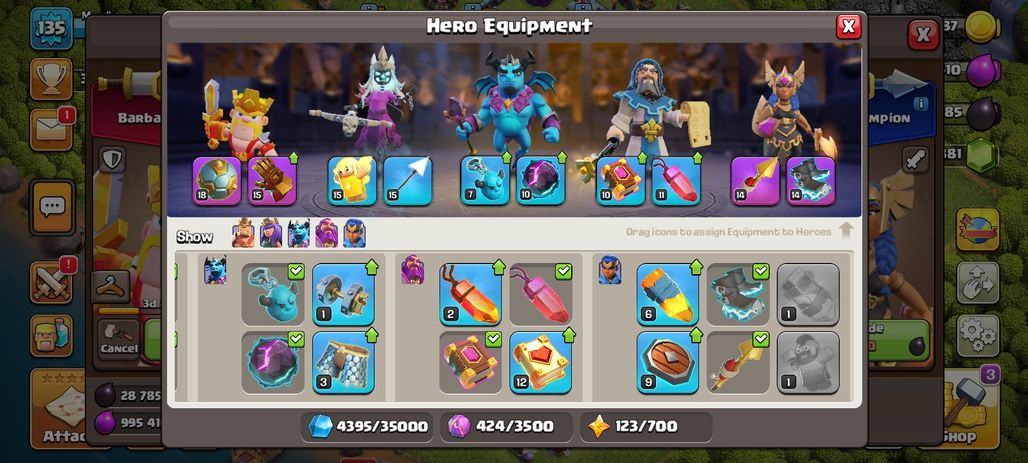Click the equipped pink Life Gem checkmark item

coord(540,294)
